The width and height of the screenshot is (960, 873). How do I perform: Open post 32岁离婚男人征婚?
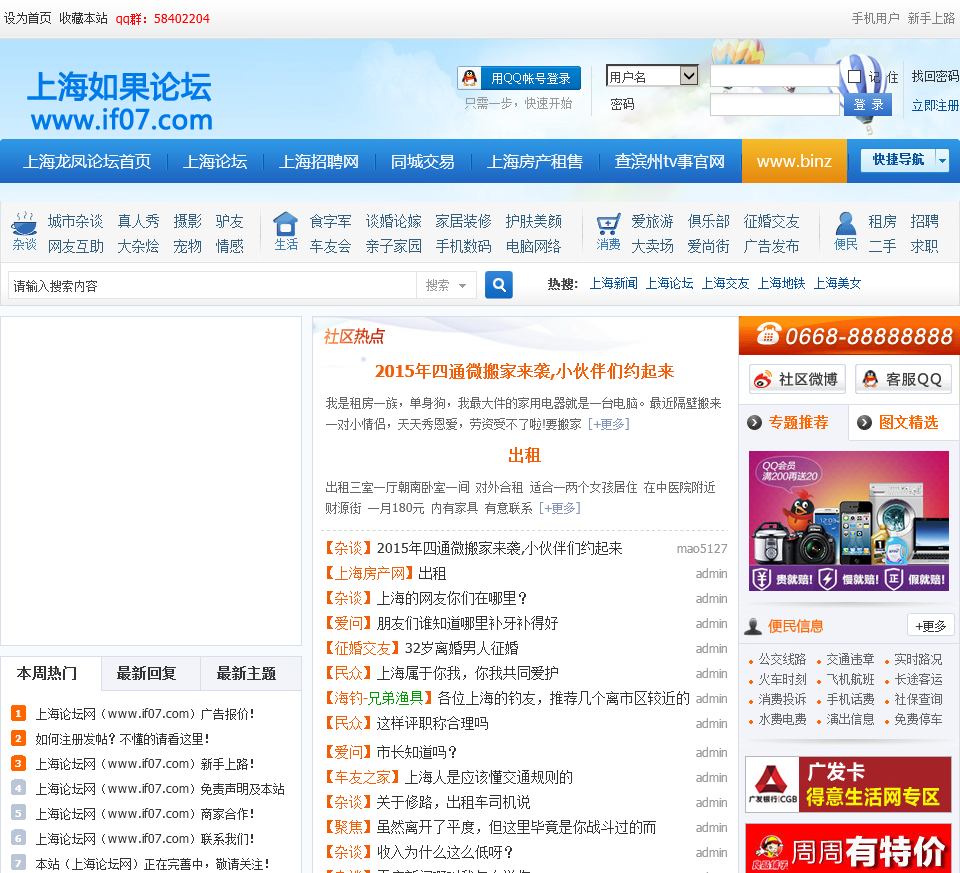(x=462, y=648)
